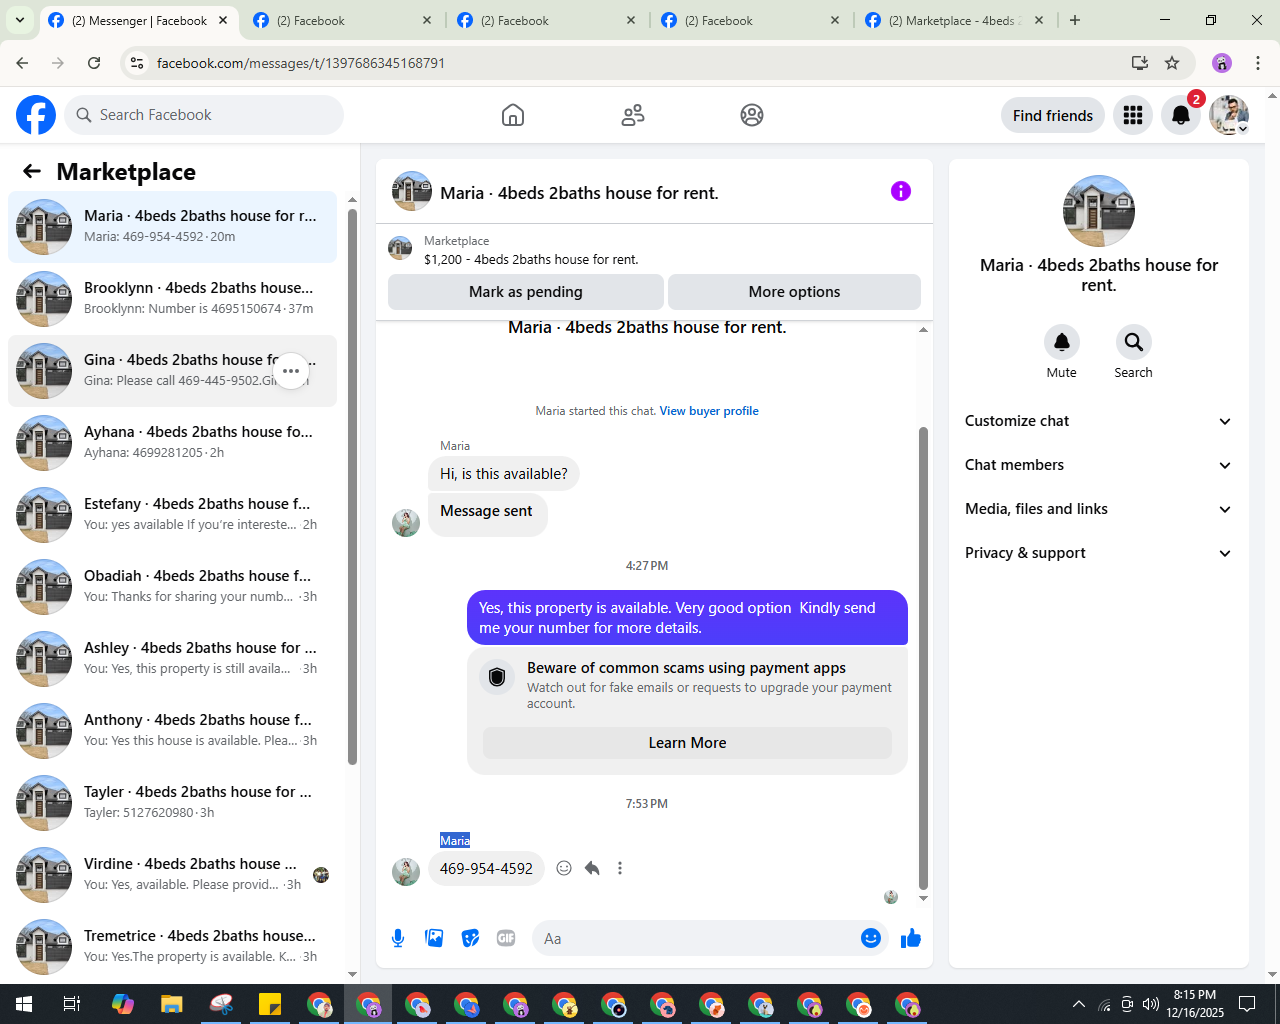Open Virdine's marketplace conversation
This screenshot has height=1024, width=1280.
pyautogui.click(x=172, y=875)
